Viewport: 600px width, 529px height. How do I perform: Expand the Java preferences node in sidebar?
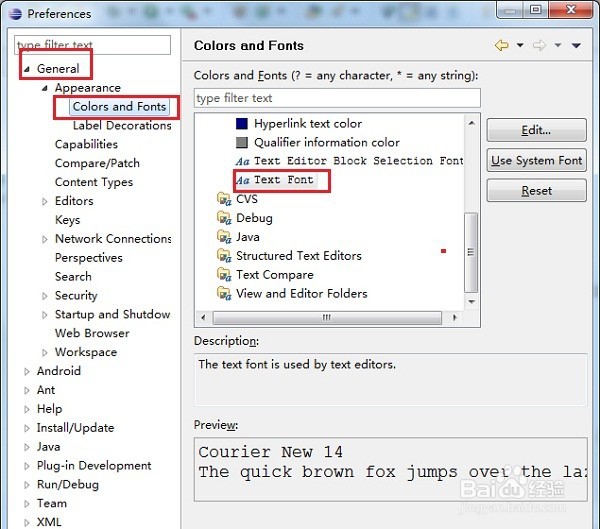pyautogui.click(x=27, y=447)
